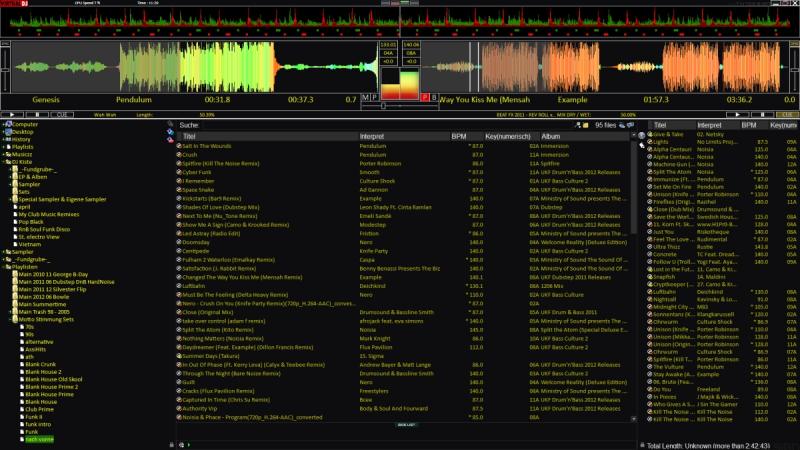Click the right deck orange waveform
Image resolution: width=800 pixels, height=450 pixels.
pos(605,67)
